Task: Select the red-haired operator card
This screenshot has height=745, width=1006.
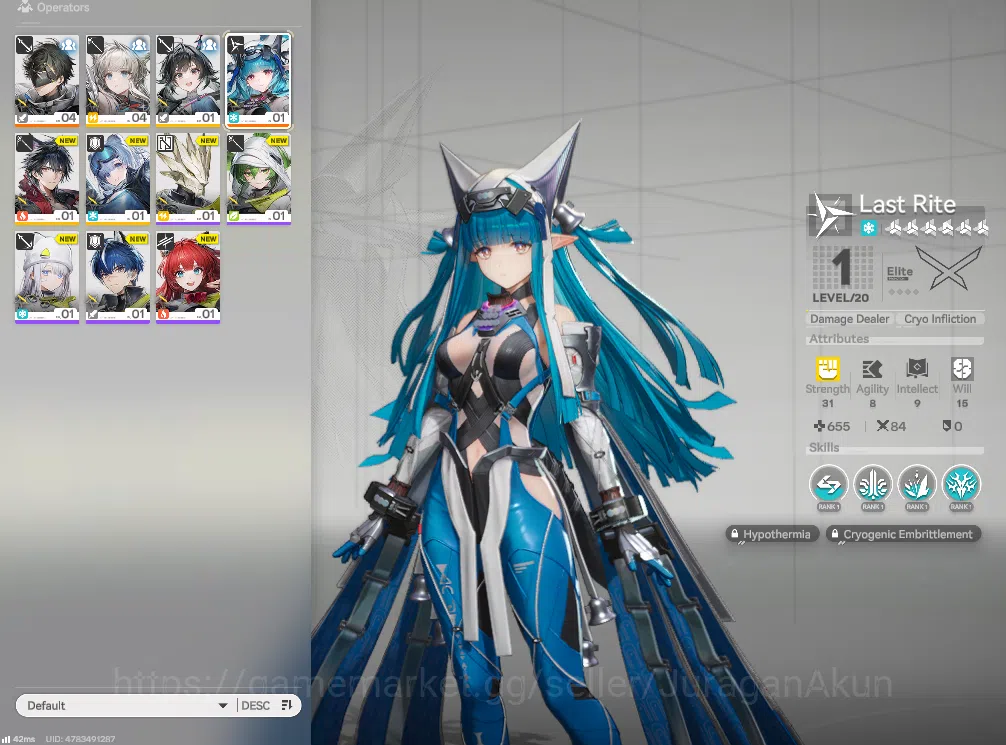Action: (x=188, y=277)
